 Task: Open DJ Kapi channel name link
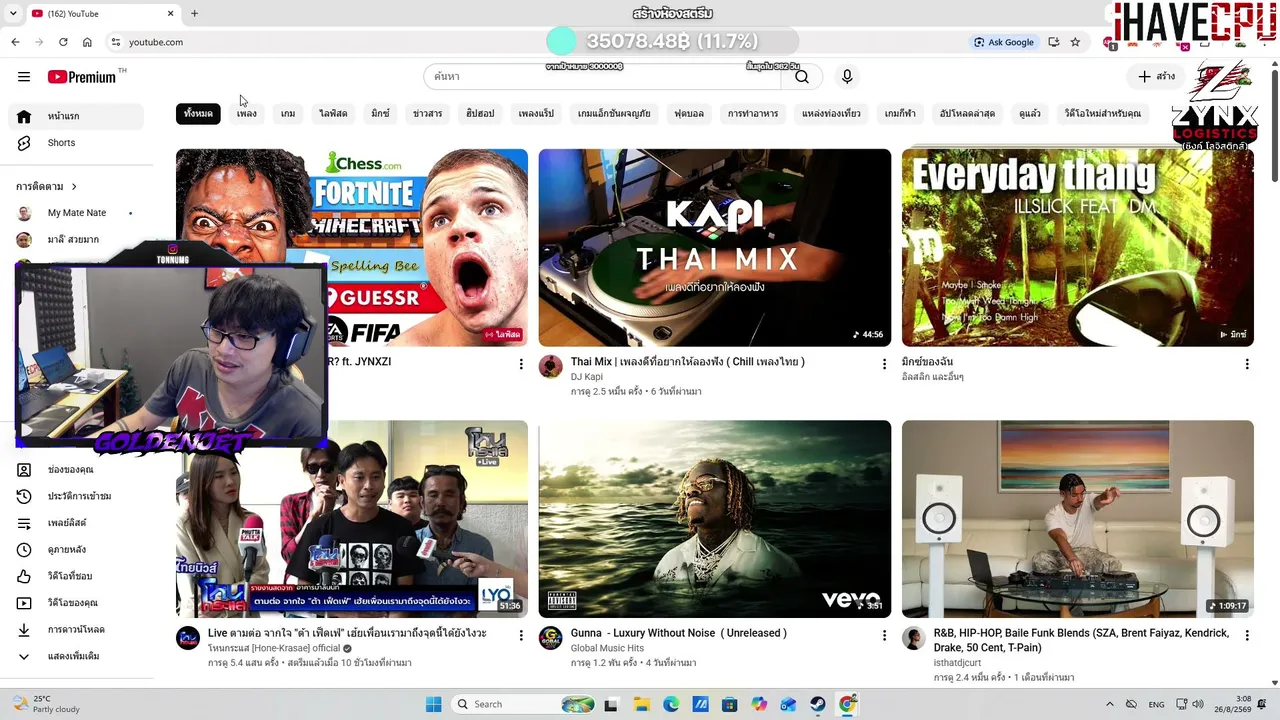coord(587,377)
